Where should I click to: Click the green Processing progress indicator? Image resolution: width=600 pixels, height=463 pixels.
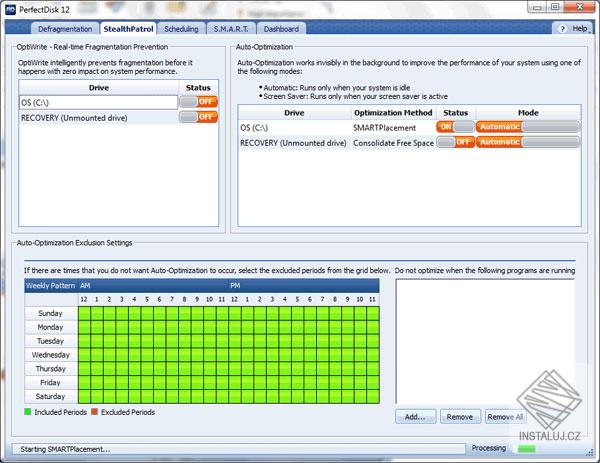coord(527,448)
